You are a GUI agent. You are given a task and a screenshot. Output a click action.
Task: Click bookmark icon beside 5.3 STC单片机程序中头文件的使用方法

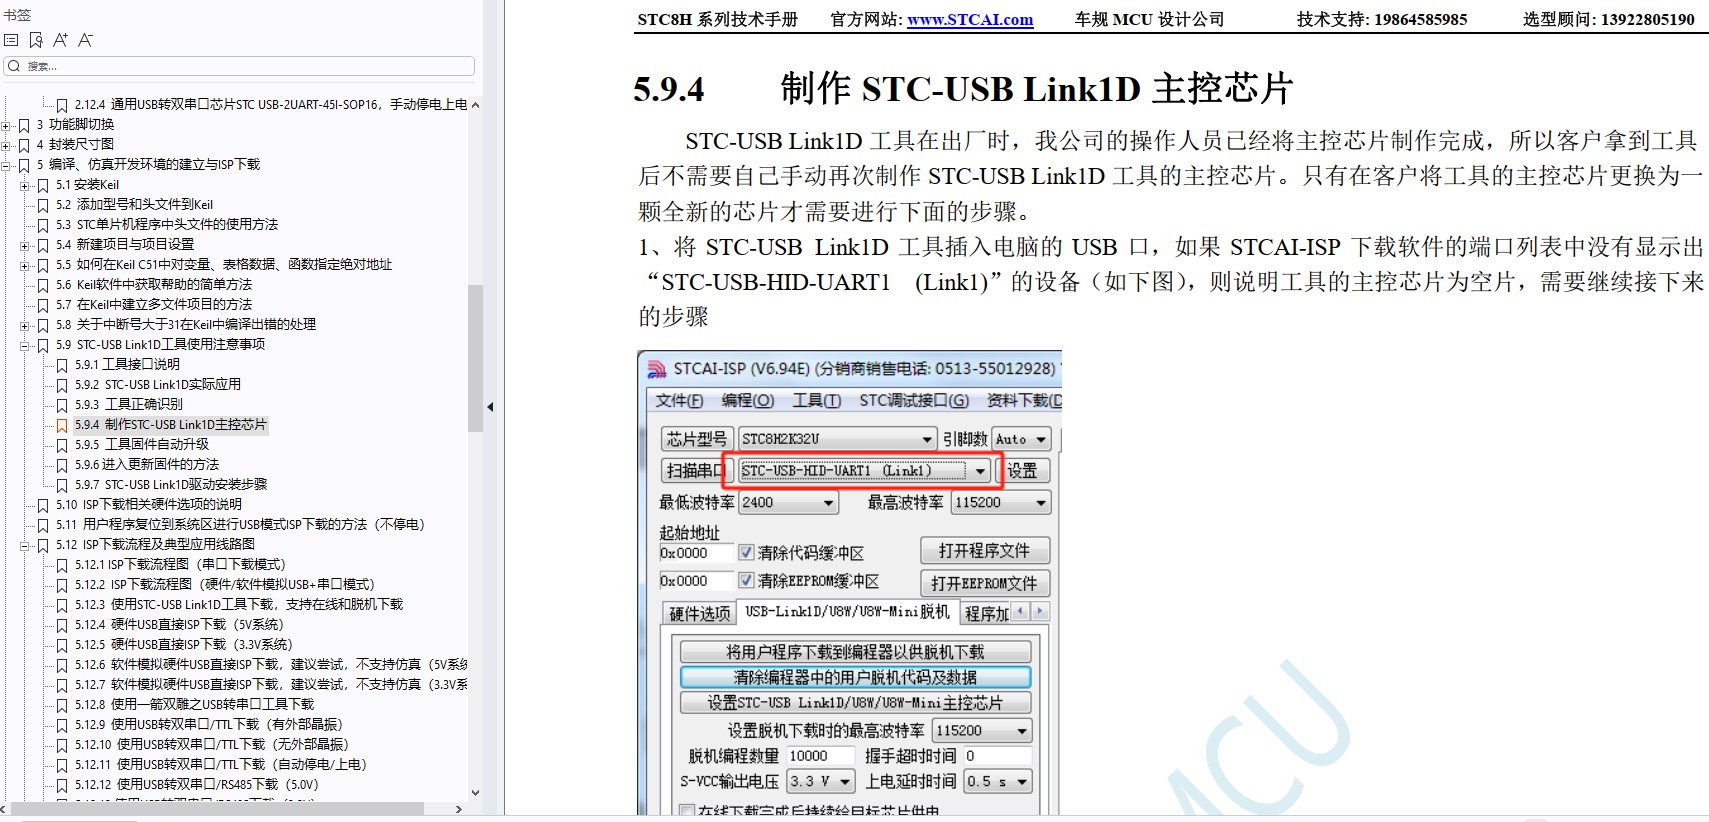point(43,225)
